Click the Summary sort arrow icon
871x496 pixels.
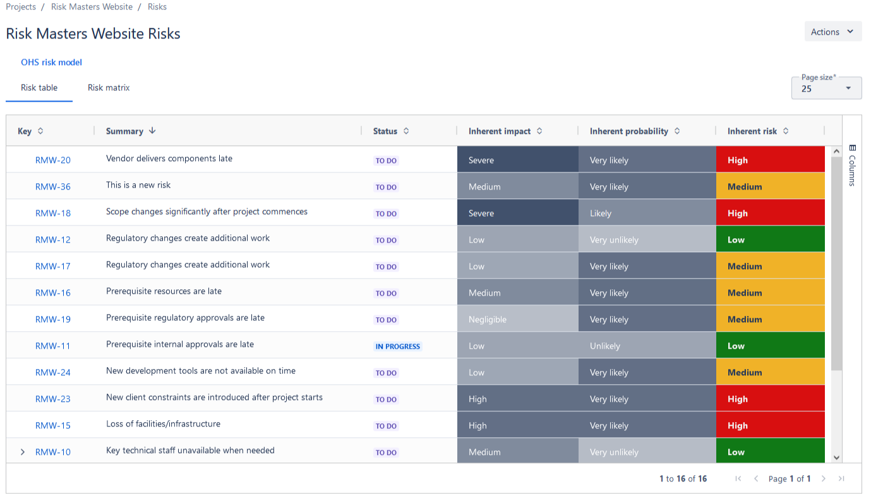(x=152, y=131)
